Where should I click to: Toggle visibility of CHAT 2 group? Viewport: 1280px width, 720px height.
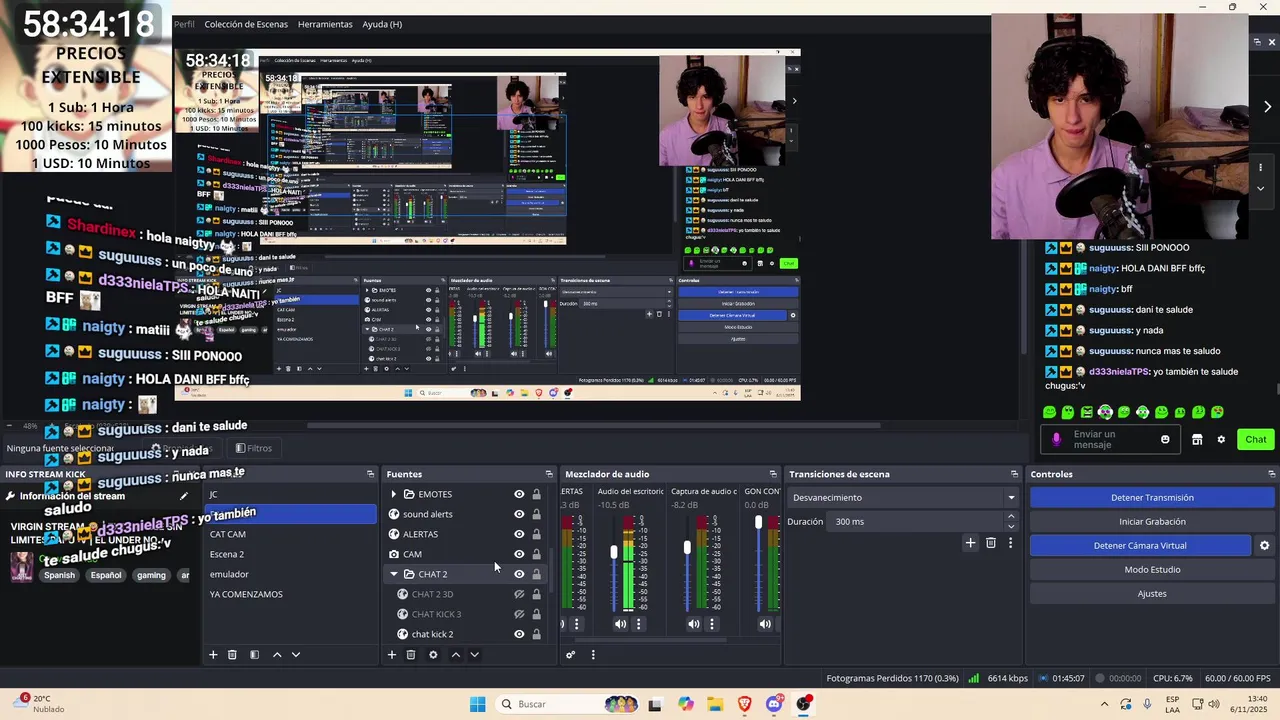click(519, 574)
